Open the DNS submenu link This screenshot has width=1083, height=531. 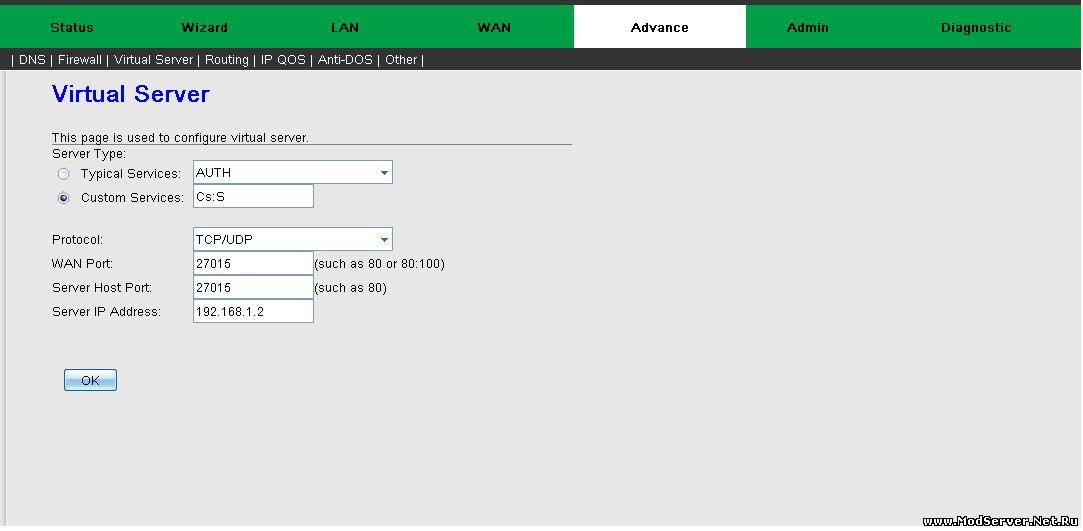(x=32, y=59)
